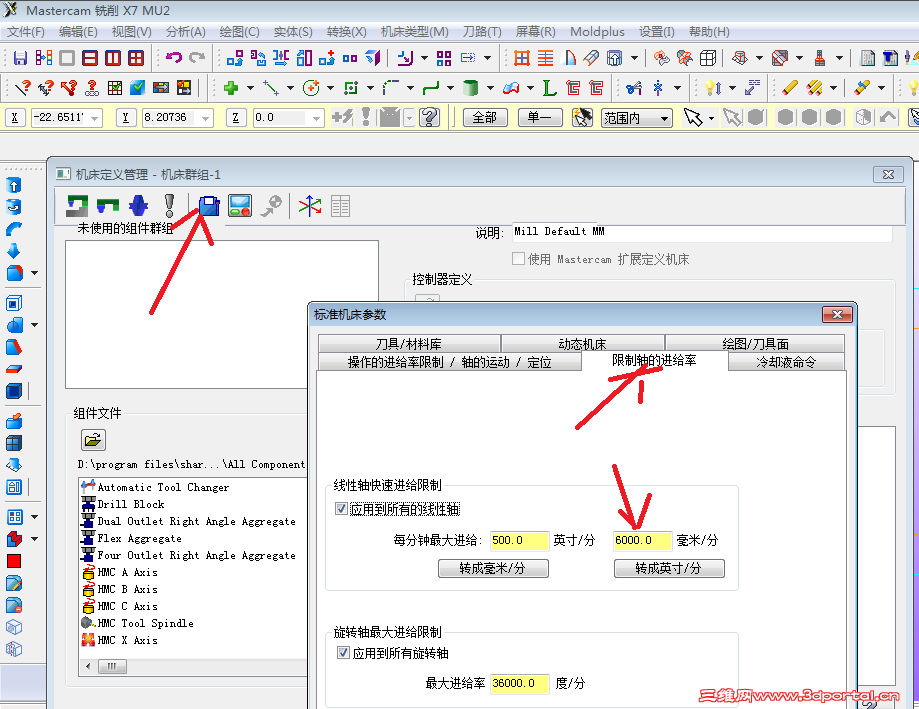Click the question mark help icon beside Z field
This screenshot has width=919, height=709.
coord(429,117)
